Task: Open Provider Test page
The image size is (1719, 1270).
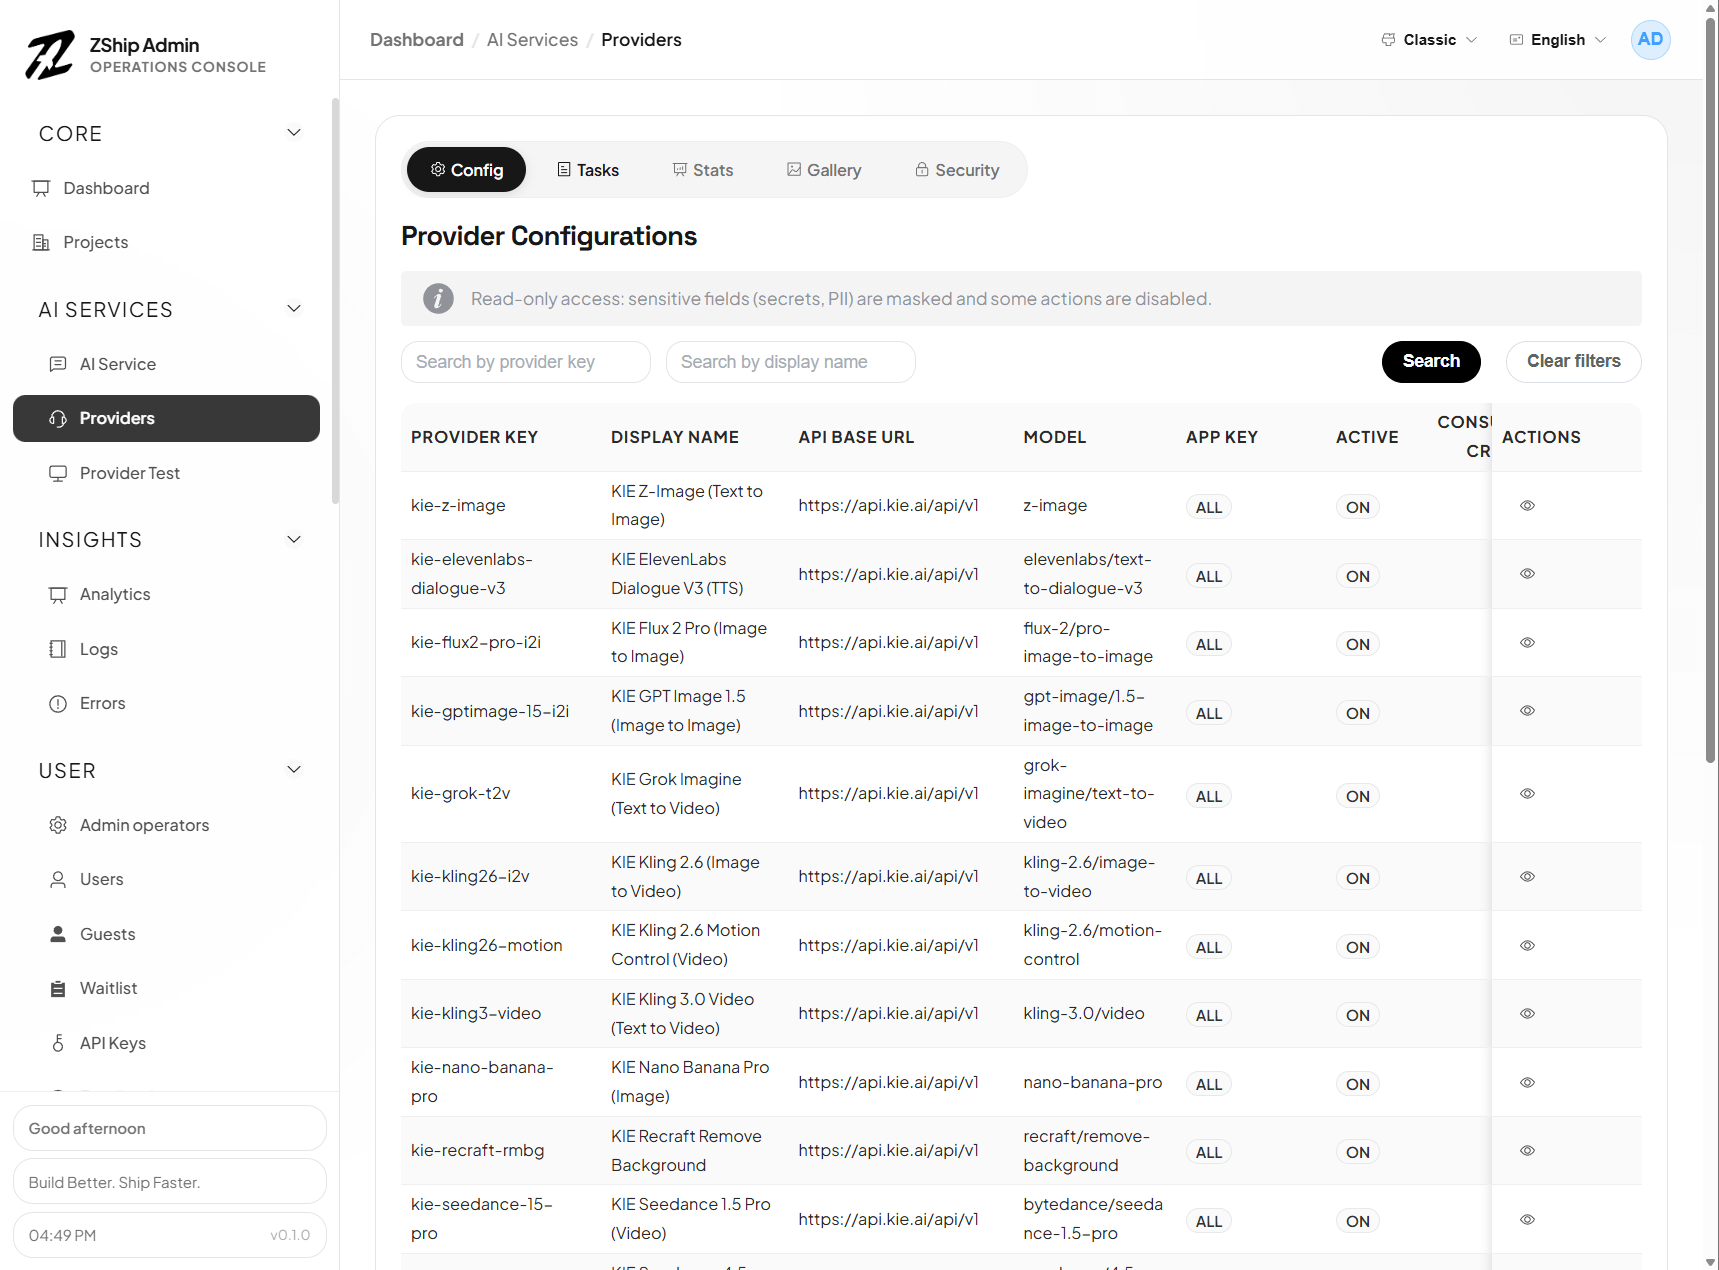Action: pyautogui.click(x=129, y=473)
